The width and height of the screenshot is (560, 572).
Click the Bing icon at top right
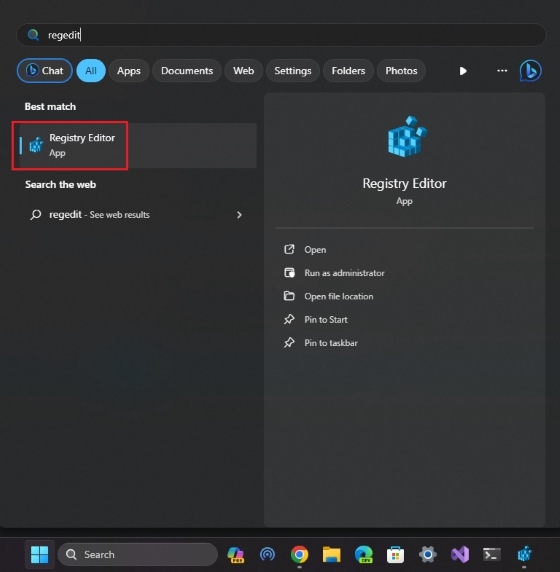[x=530, y=71]
